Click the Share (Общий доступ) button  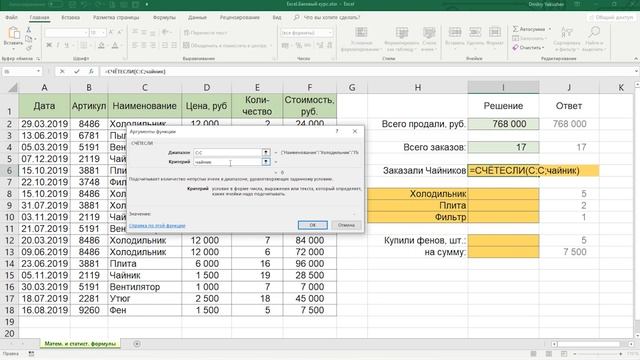click(611, 18)
